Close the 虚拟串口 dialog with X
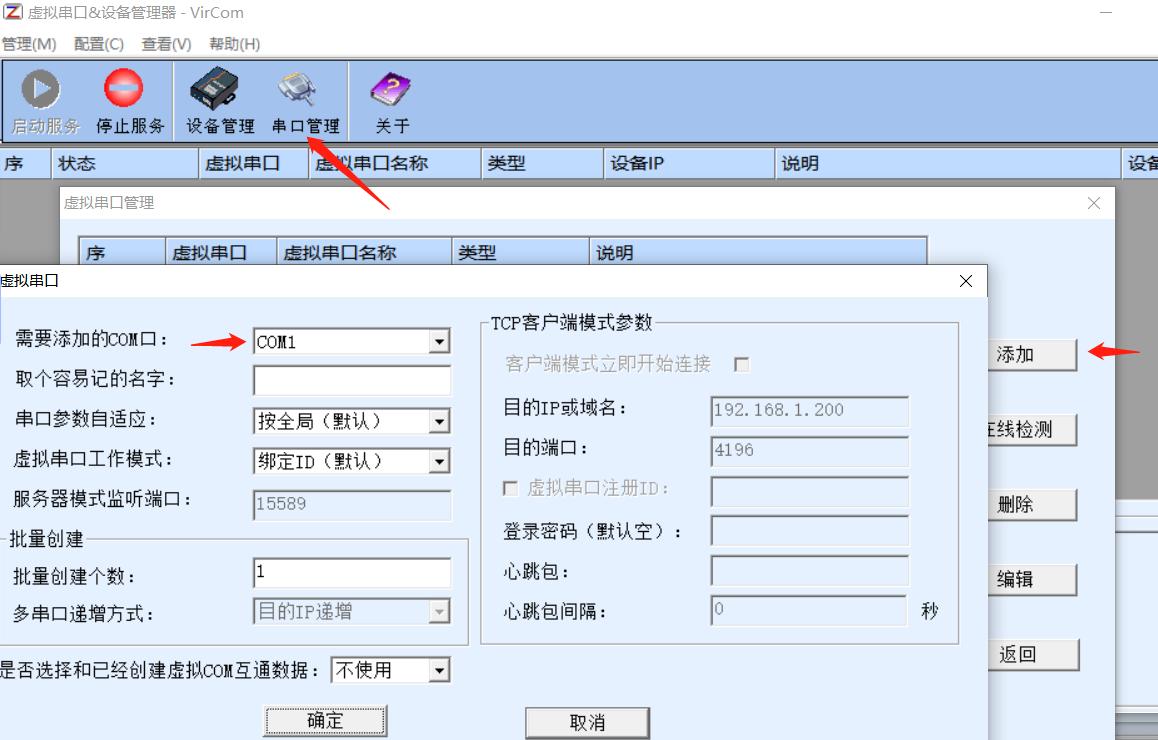The width and height of the screenshot is (1158, 740). click(x=965, y=282)
